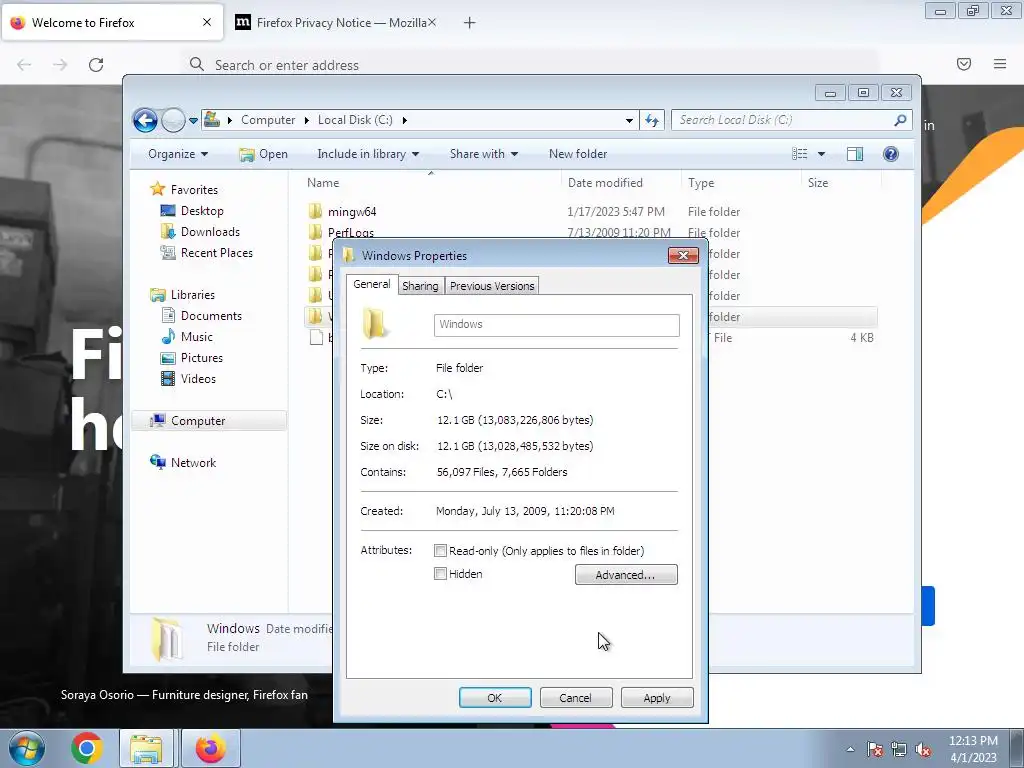
Task: Click the Windows Explorer taskbar icon
Action: tap(146, 748)
